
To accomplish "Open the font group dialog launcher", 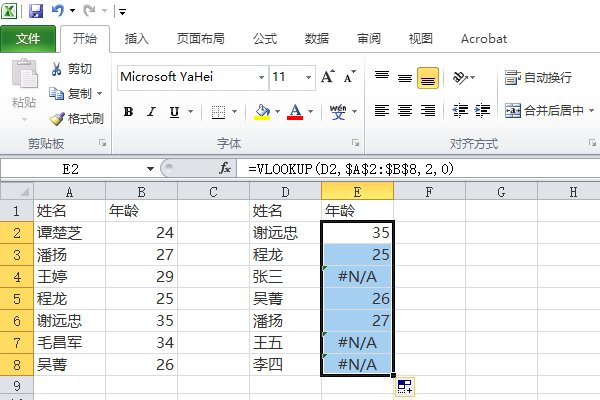I will tap(355, 143).
